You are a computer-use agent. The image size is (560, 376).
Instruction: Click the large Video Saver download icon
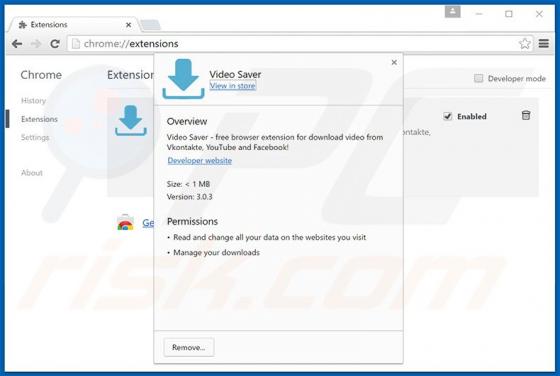pyautogui.click(x=183, y=79)
